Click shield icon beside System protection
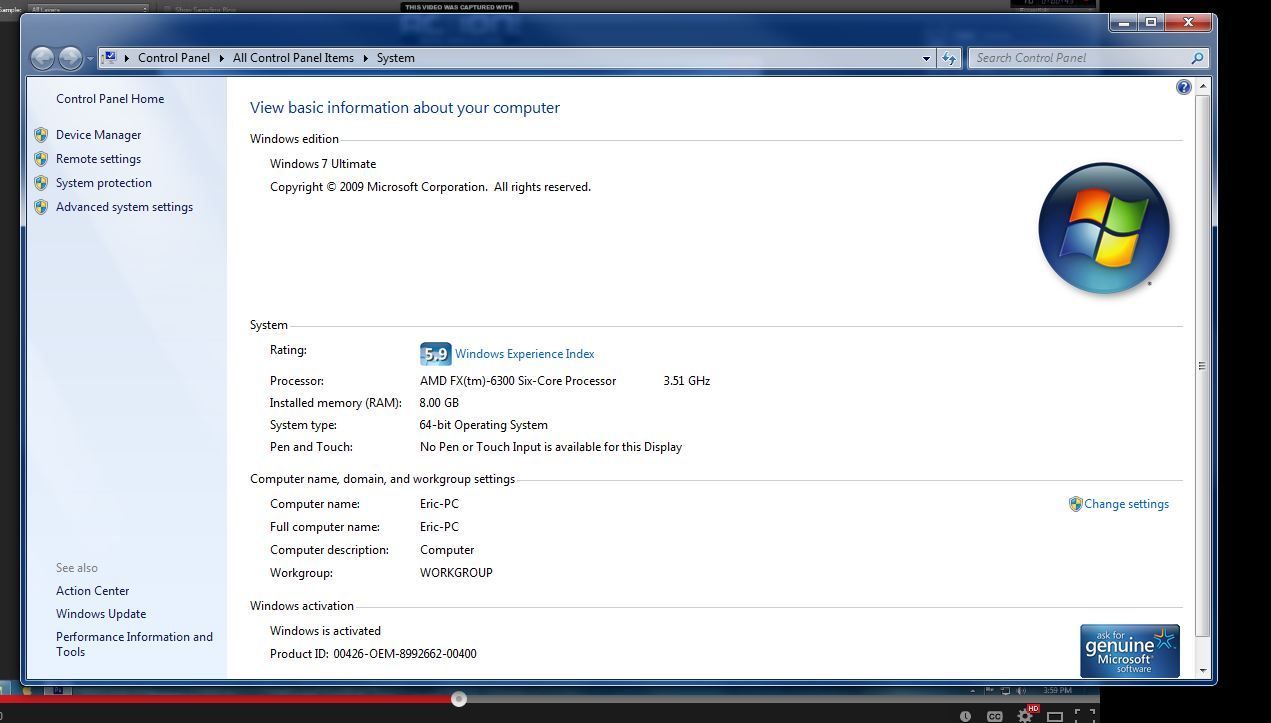The height and width of the screenshot is (723, 1271). coord(41,183)
